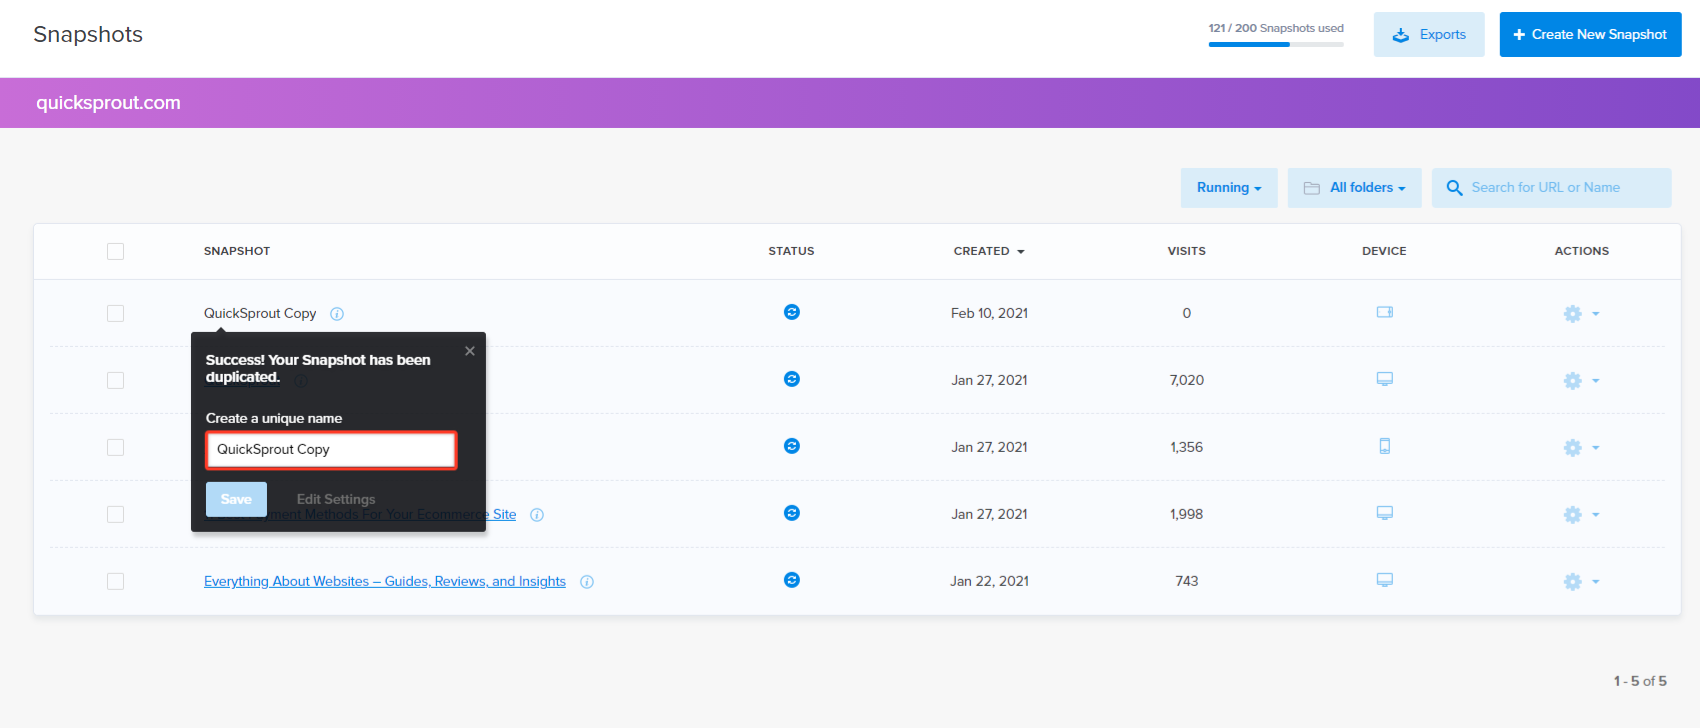Open the gear actions for QuickSprout Copy
1700x728 pixels.
pos(1572,314)
